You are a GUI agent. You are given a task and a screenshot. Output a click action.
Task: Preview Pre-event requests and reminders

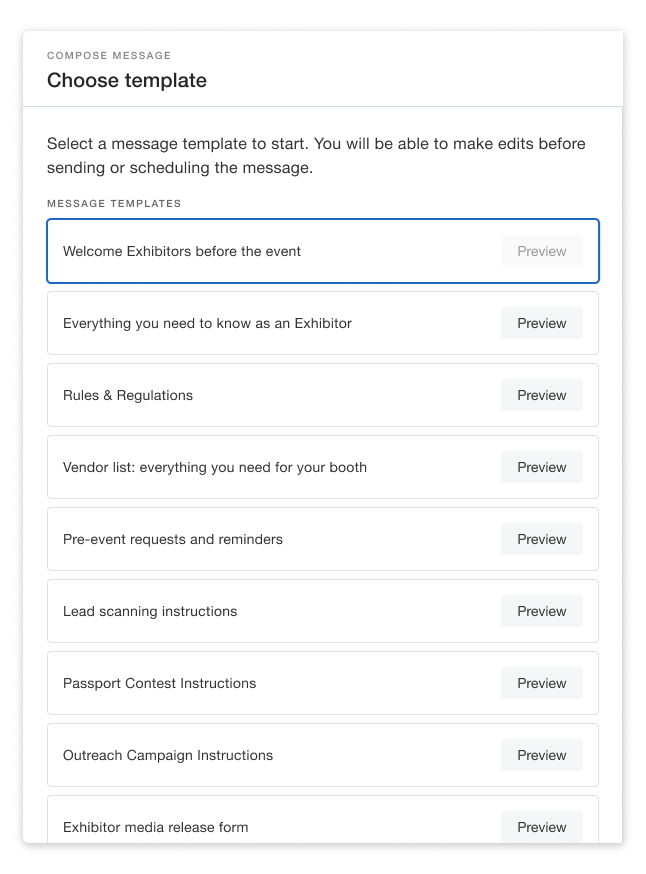pos(541,539)
